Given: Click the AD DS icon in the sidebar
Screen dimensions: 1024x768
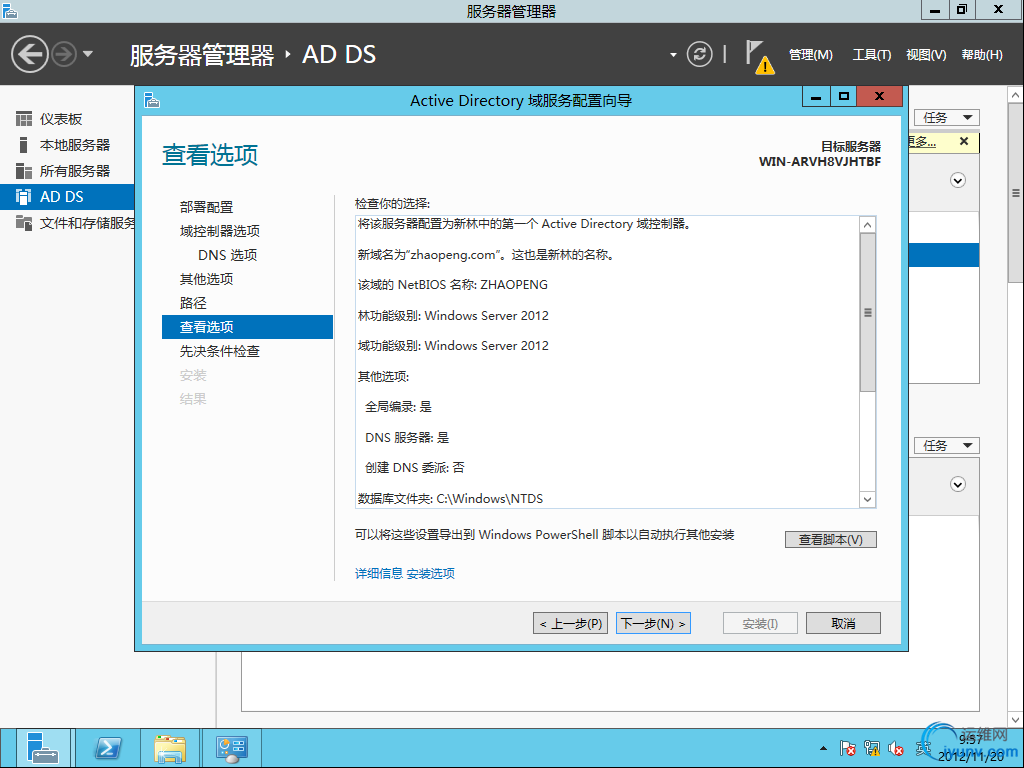Looking at the screenshot, I should coord(24,197).
